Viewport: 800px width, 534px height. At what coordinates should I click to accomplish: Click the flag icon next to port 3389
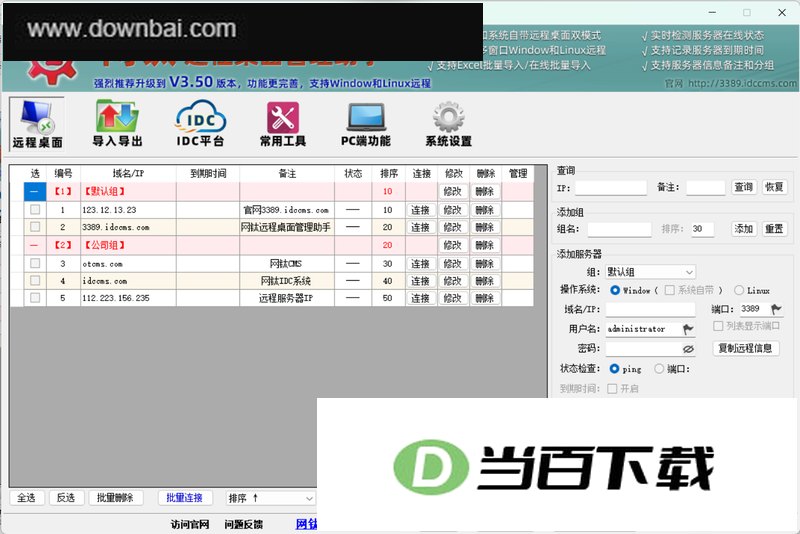tap(776, 309)
